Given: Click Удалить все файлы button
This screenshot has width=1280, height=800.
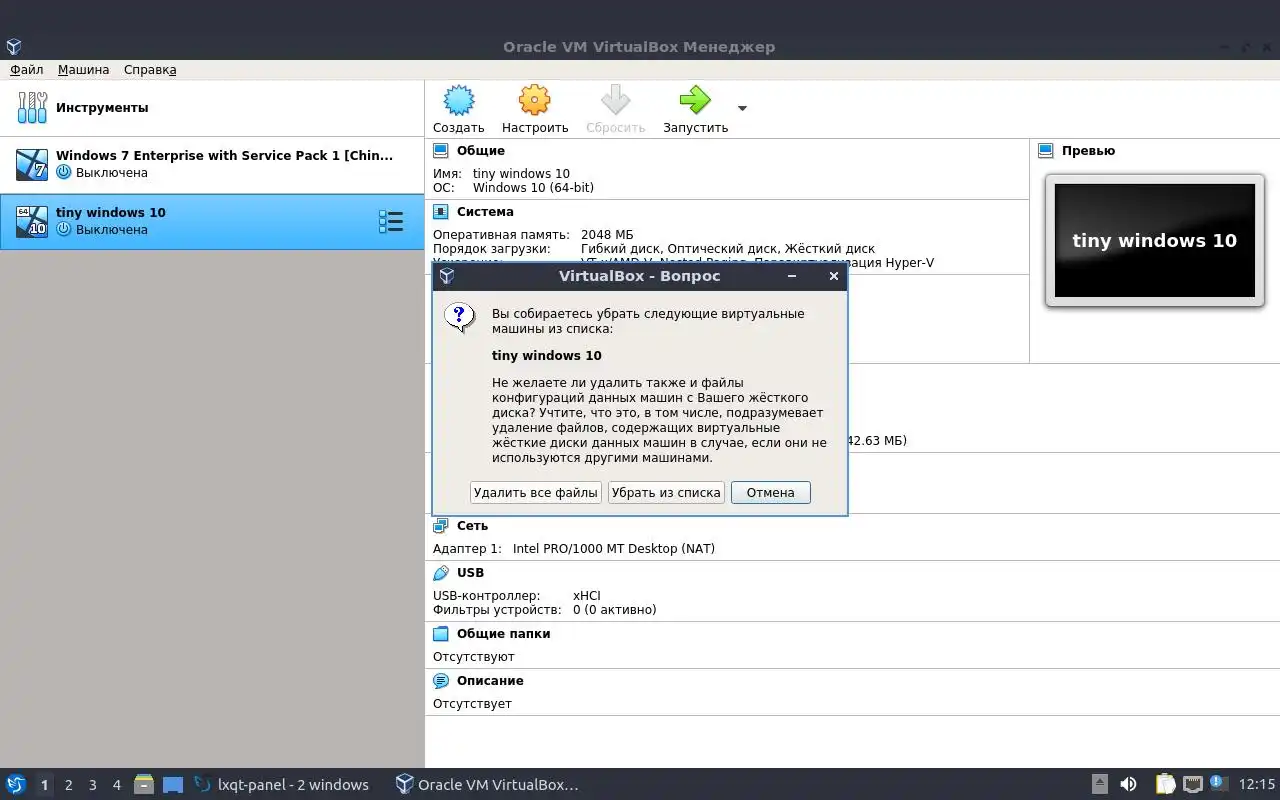Looking at the screenshot, I should pyautogui.click(x=536, y=492).
